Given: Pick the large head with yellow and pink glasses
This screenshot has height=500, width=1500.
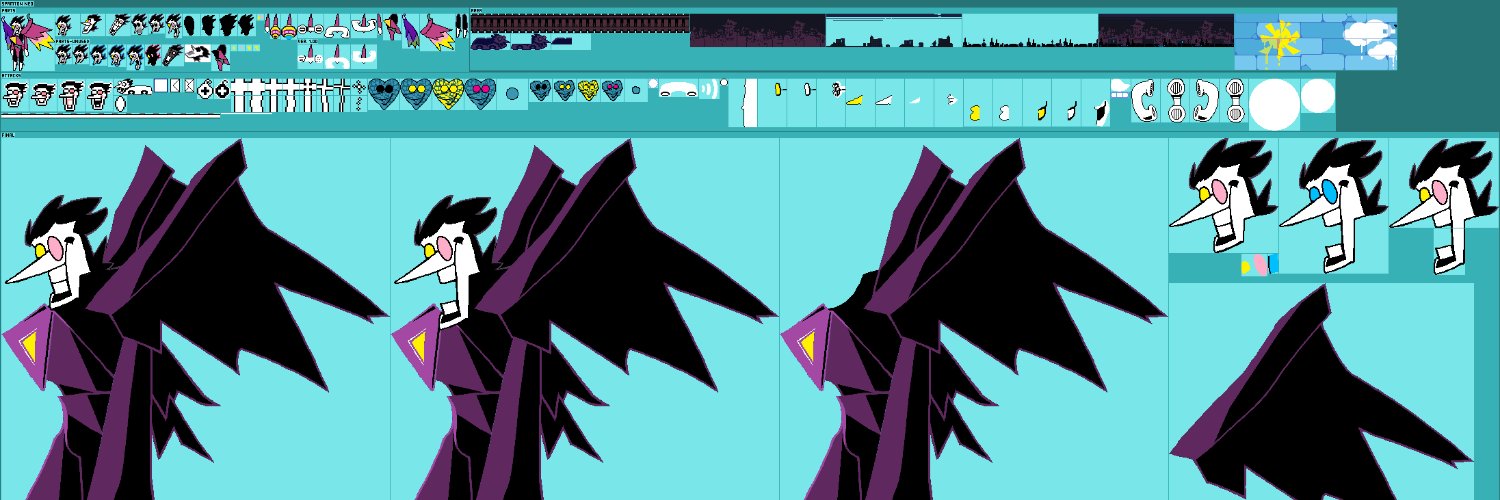Looking at the screenshot, I should (1222, 195).
